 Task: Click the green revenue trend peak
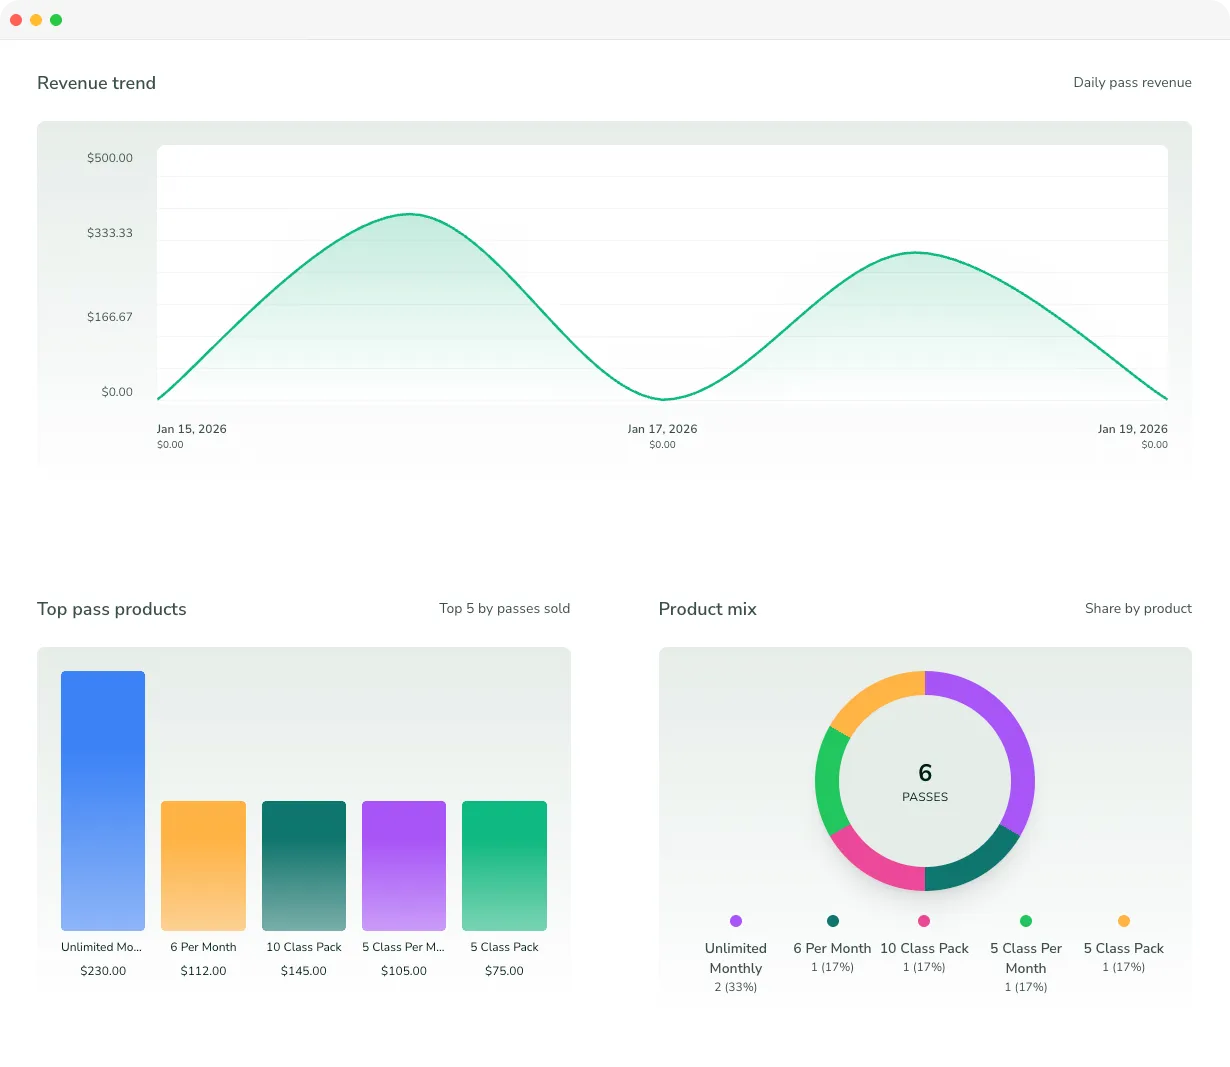[409, 214]
